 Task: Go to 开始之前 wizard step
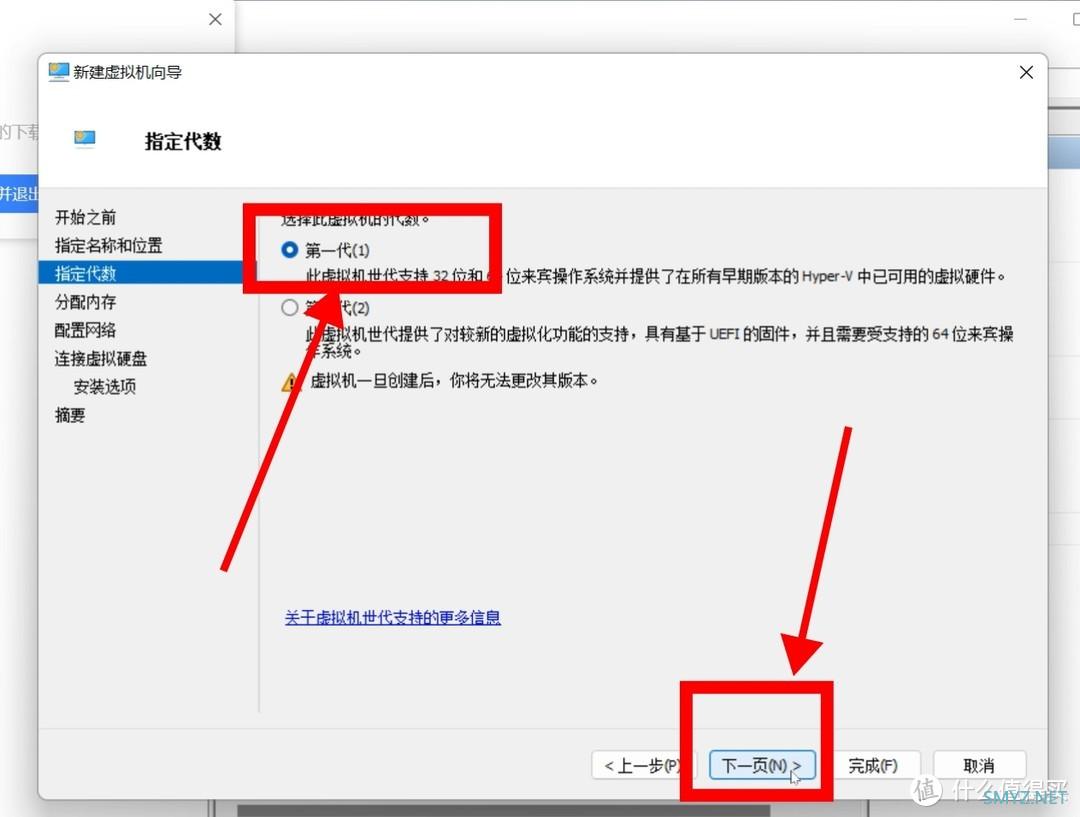pos(85,217)
